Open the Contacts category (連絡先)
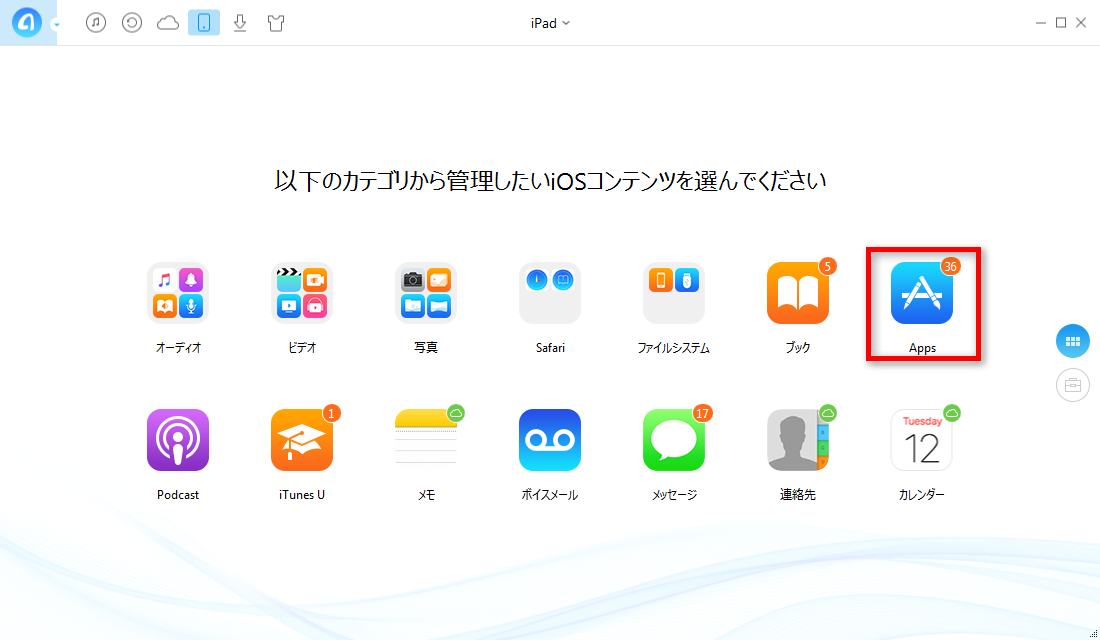The width and height of the screenshot is (1100, 640). click(x=798, y=440)
